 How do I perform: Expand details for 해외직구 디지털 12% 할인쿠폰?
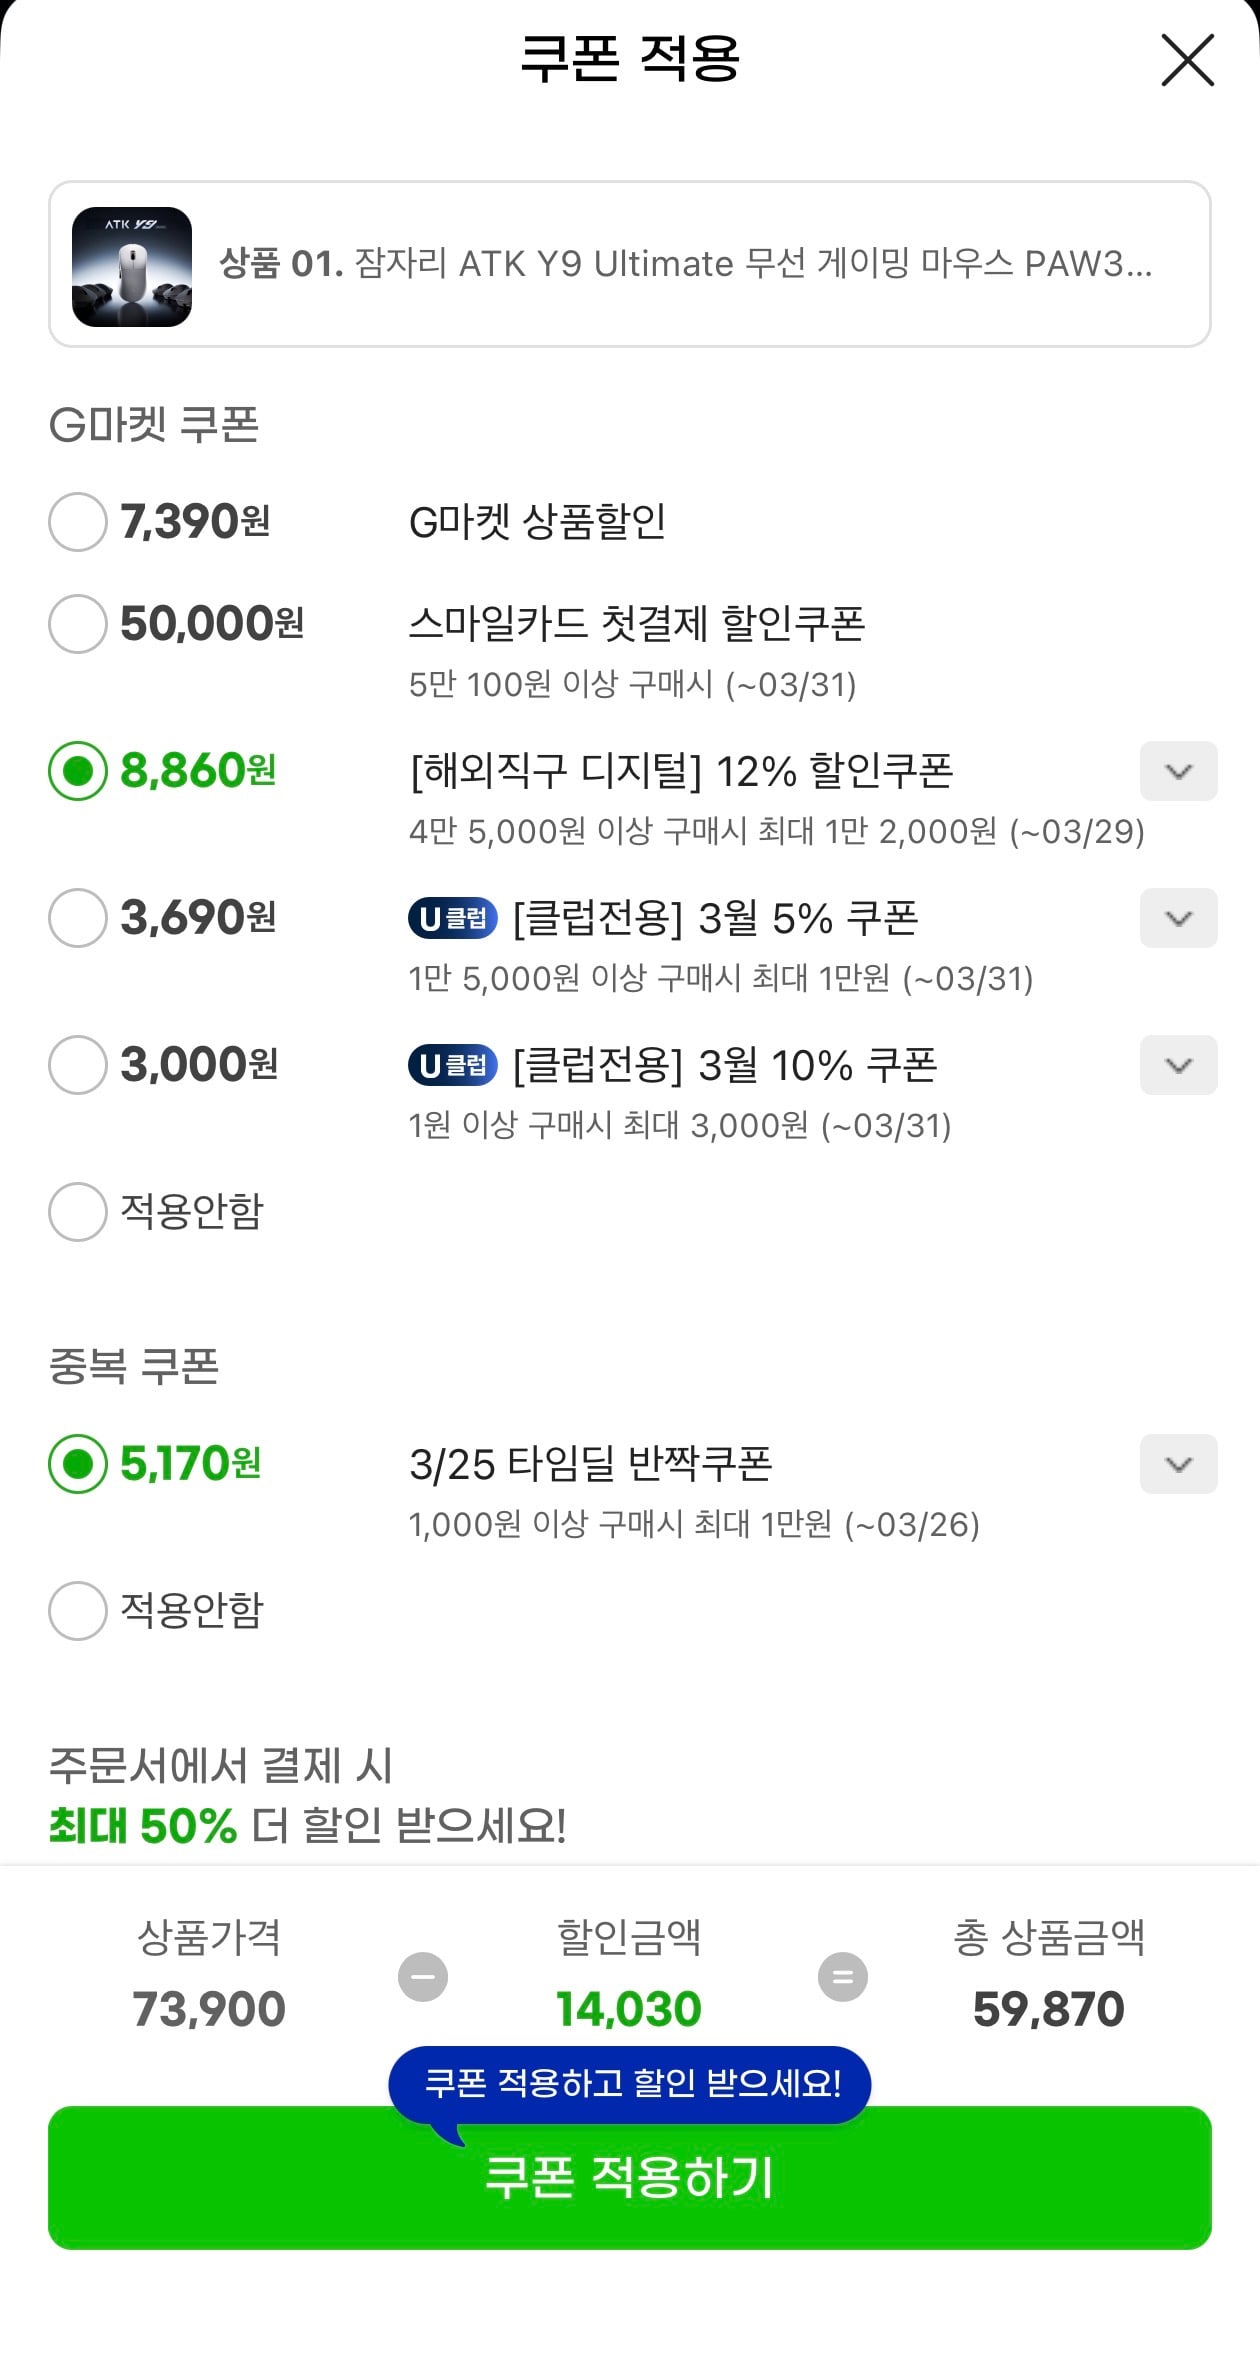coord(1178,771)
